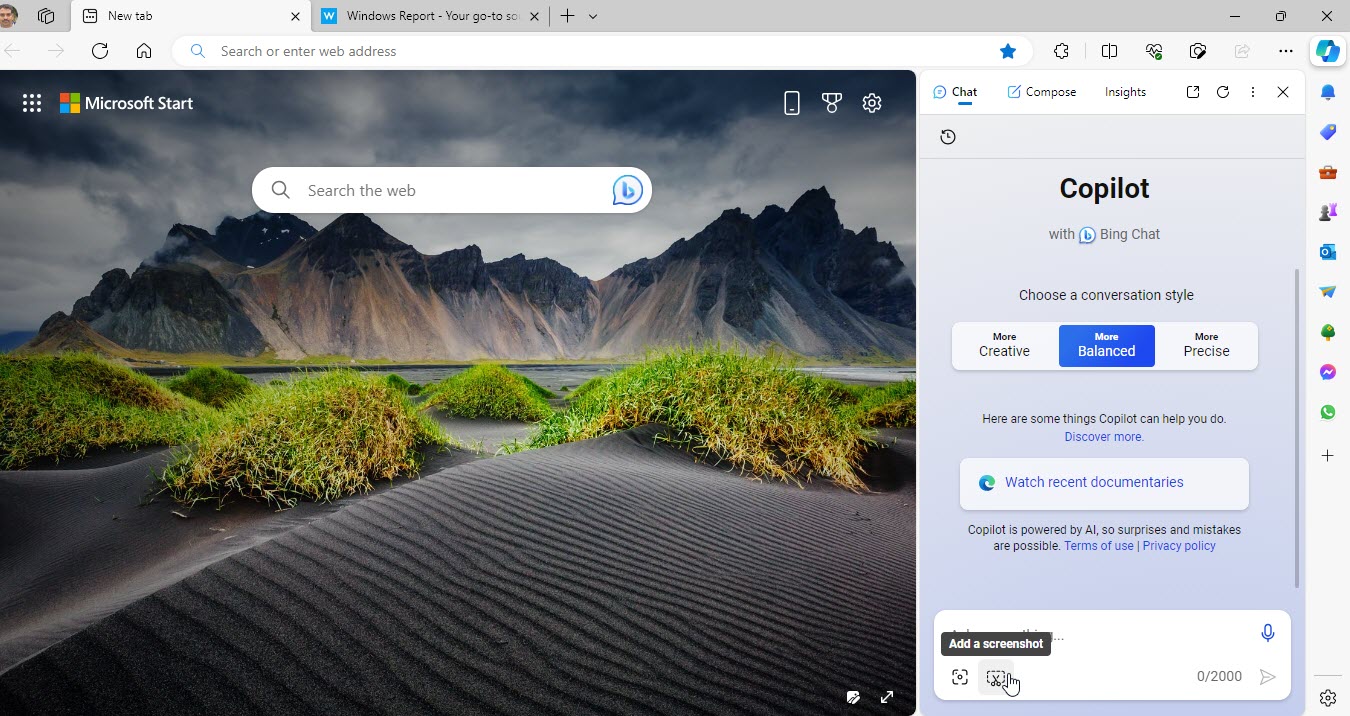Click the send message arrow
The width and height of the screenshot is (1350, 716).
[1267, 677]
